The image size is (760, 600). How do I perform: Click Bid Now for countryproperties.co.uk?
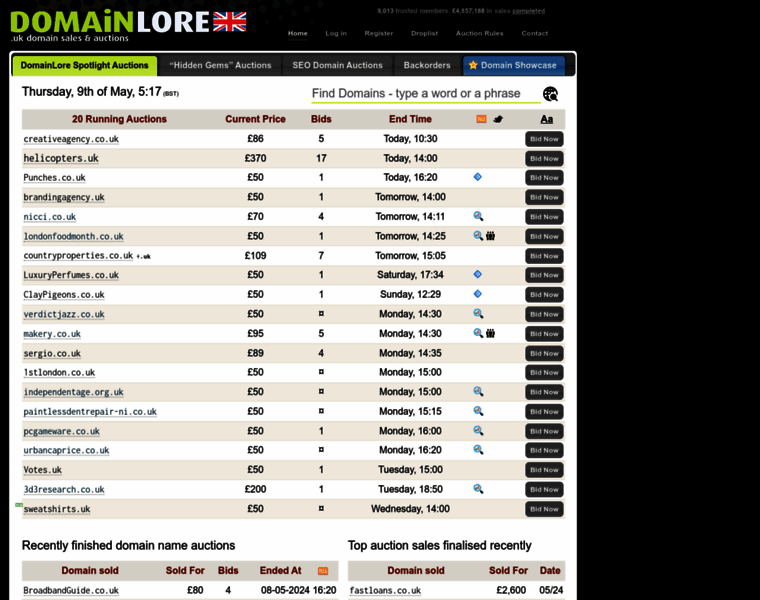click(544, 256)
